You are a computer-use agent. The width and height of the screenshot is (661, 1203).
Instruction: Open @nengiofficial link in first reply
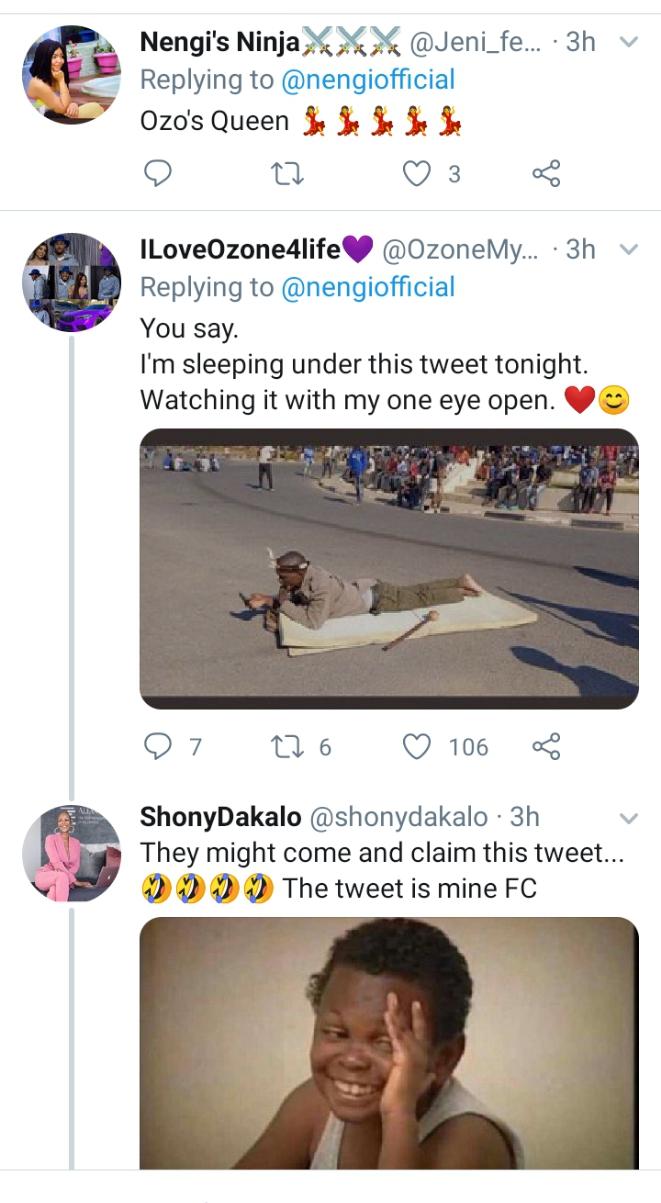(368, 79)
